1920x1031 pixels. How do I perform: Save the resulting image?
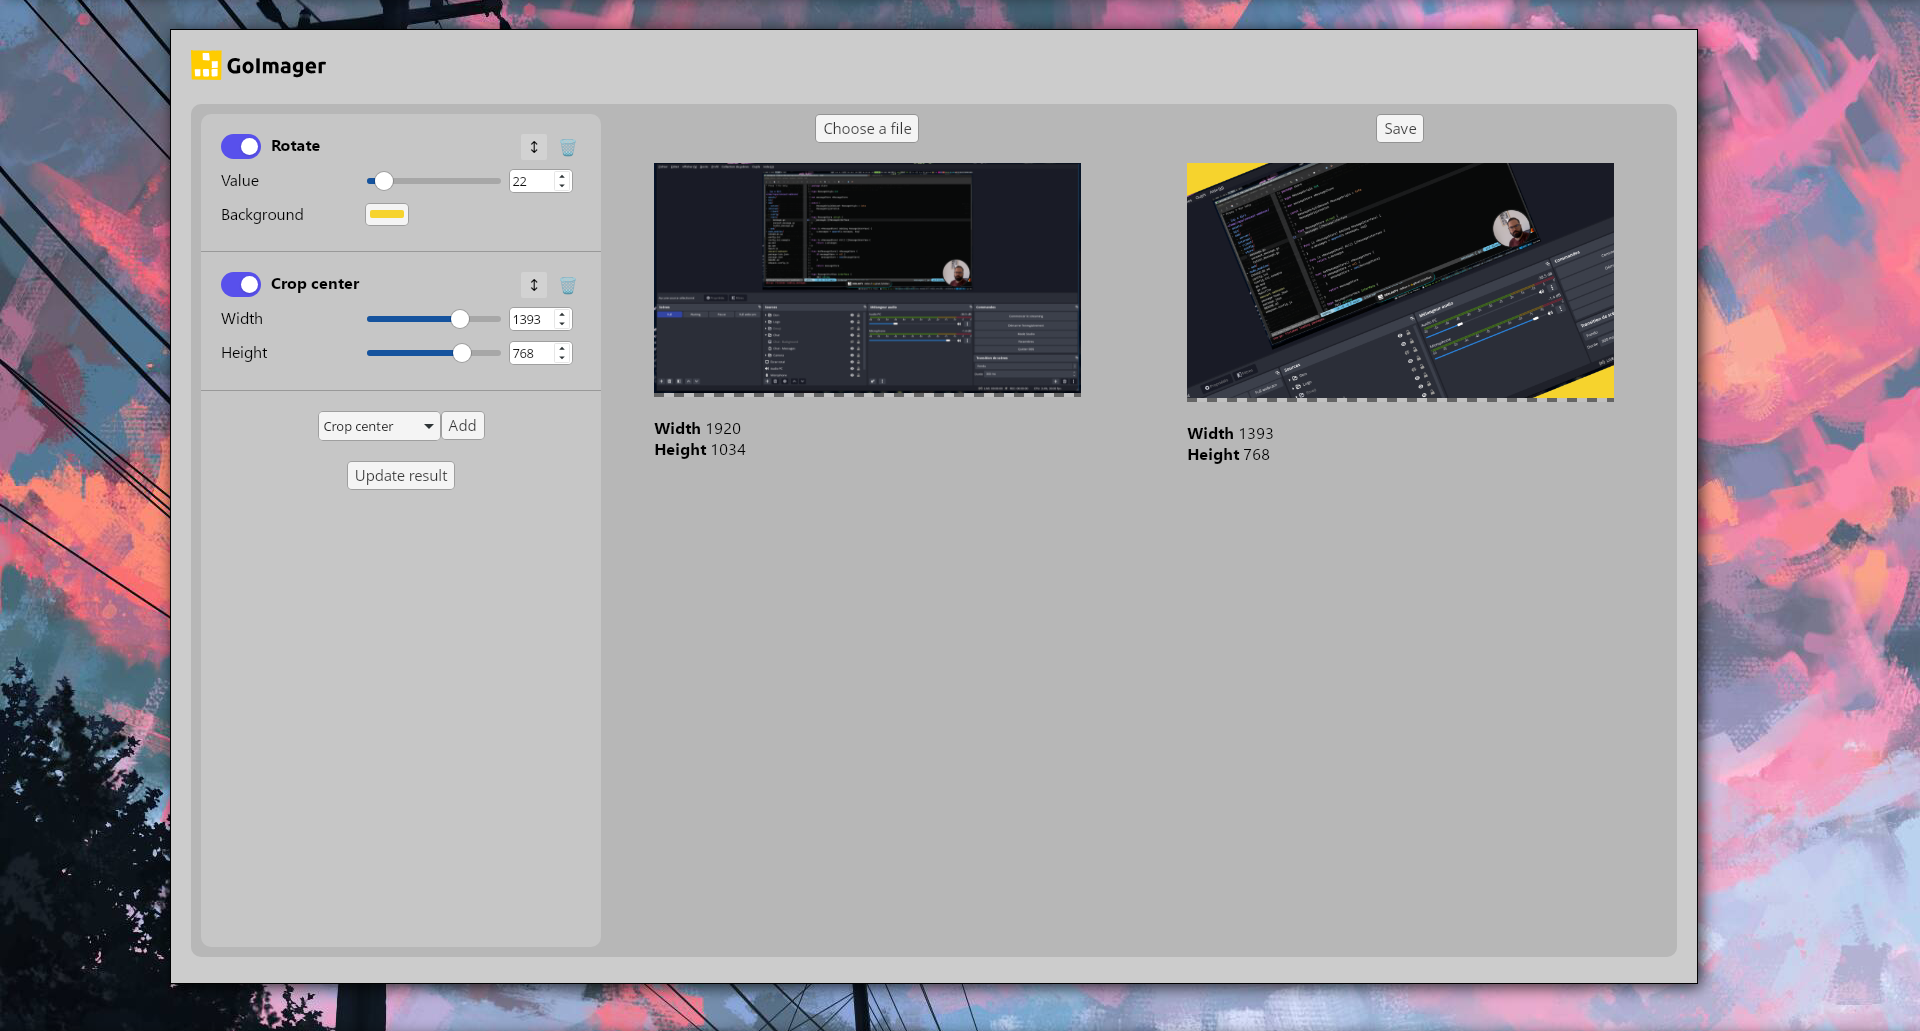[1399, 129]
